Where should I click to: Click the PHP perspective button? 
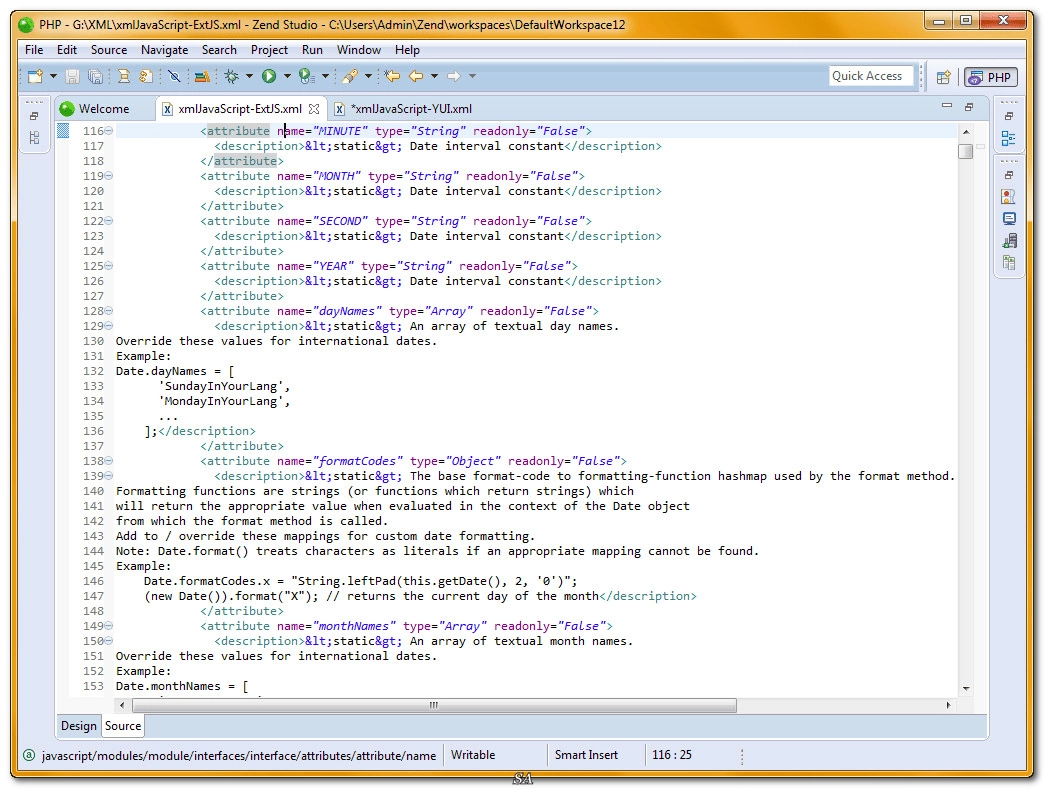point(991,77)
